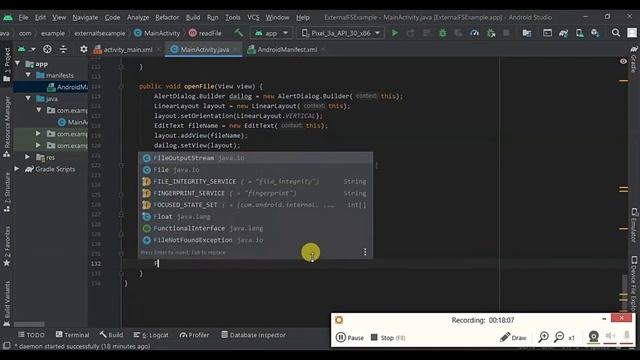Click the Stop icon in toolbar
Screen dimensions: 640x360
[x=506, y=33]
